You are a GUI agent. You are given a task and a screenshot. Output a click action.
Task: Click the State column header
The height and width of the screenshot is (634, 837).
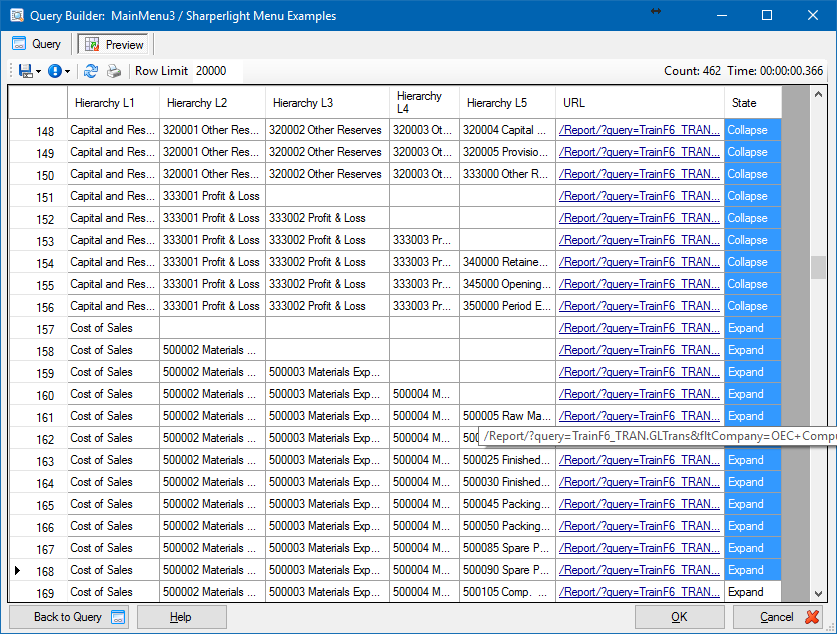(753, 102)
